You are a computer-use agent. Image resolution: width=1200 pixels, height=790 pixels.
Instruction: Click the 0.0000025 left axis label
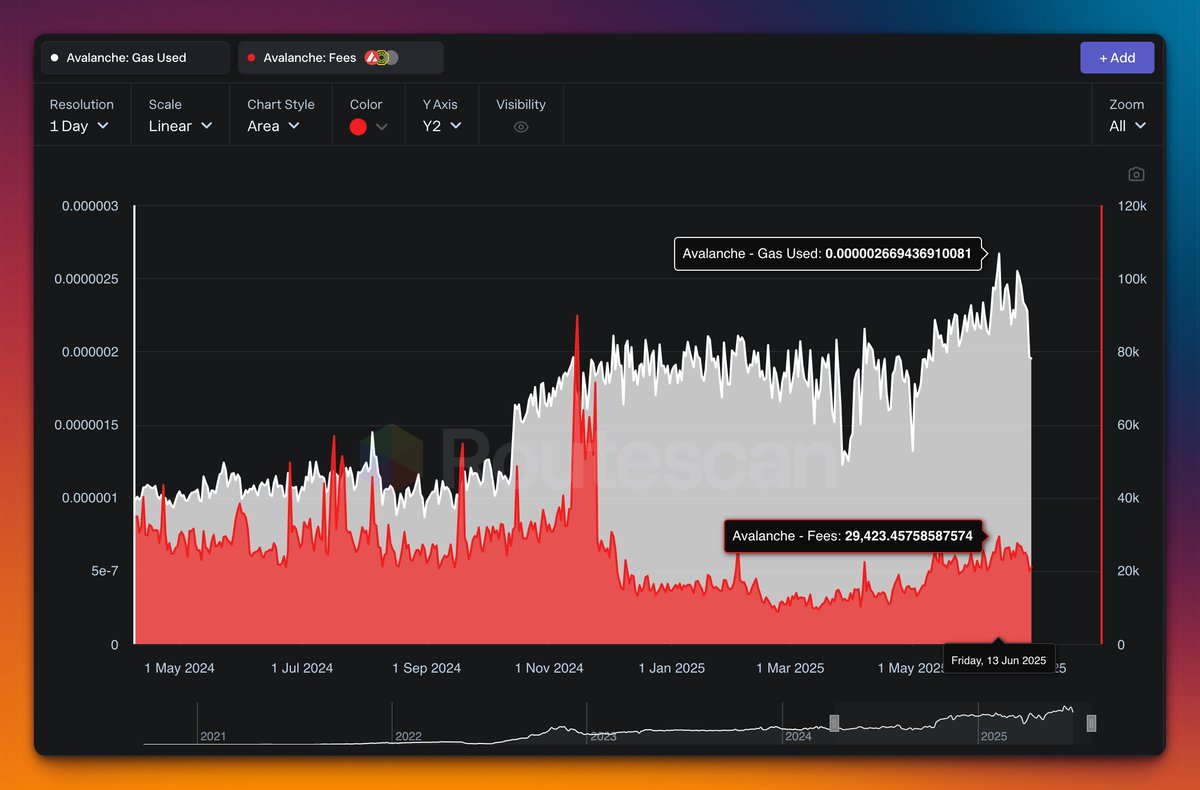86,279
